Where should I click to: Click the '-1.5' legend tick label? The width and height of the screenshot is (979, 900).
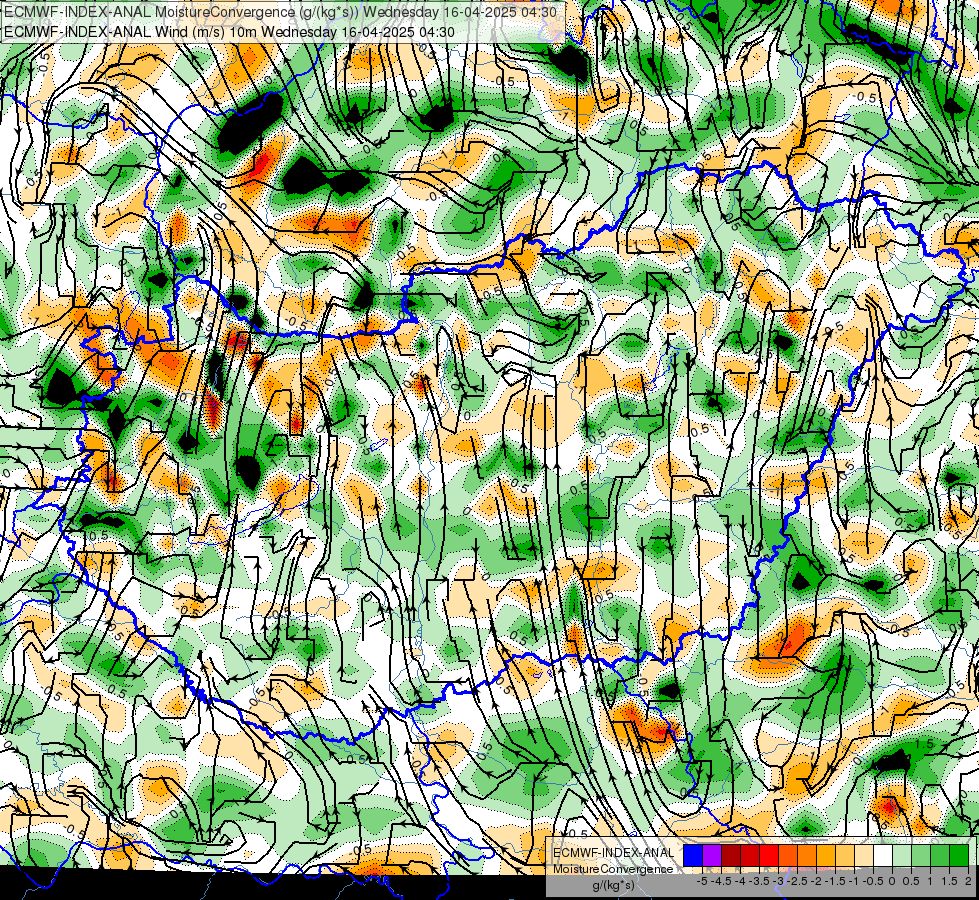click(x=835, y=881)
